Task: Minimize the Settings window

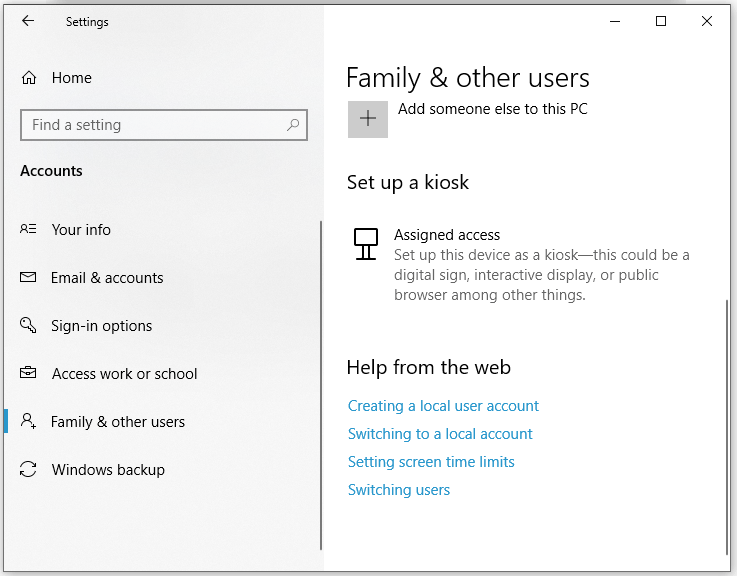Action: pyautogui.click(x=615, y=21)
